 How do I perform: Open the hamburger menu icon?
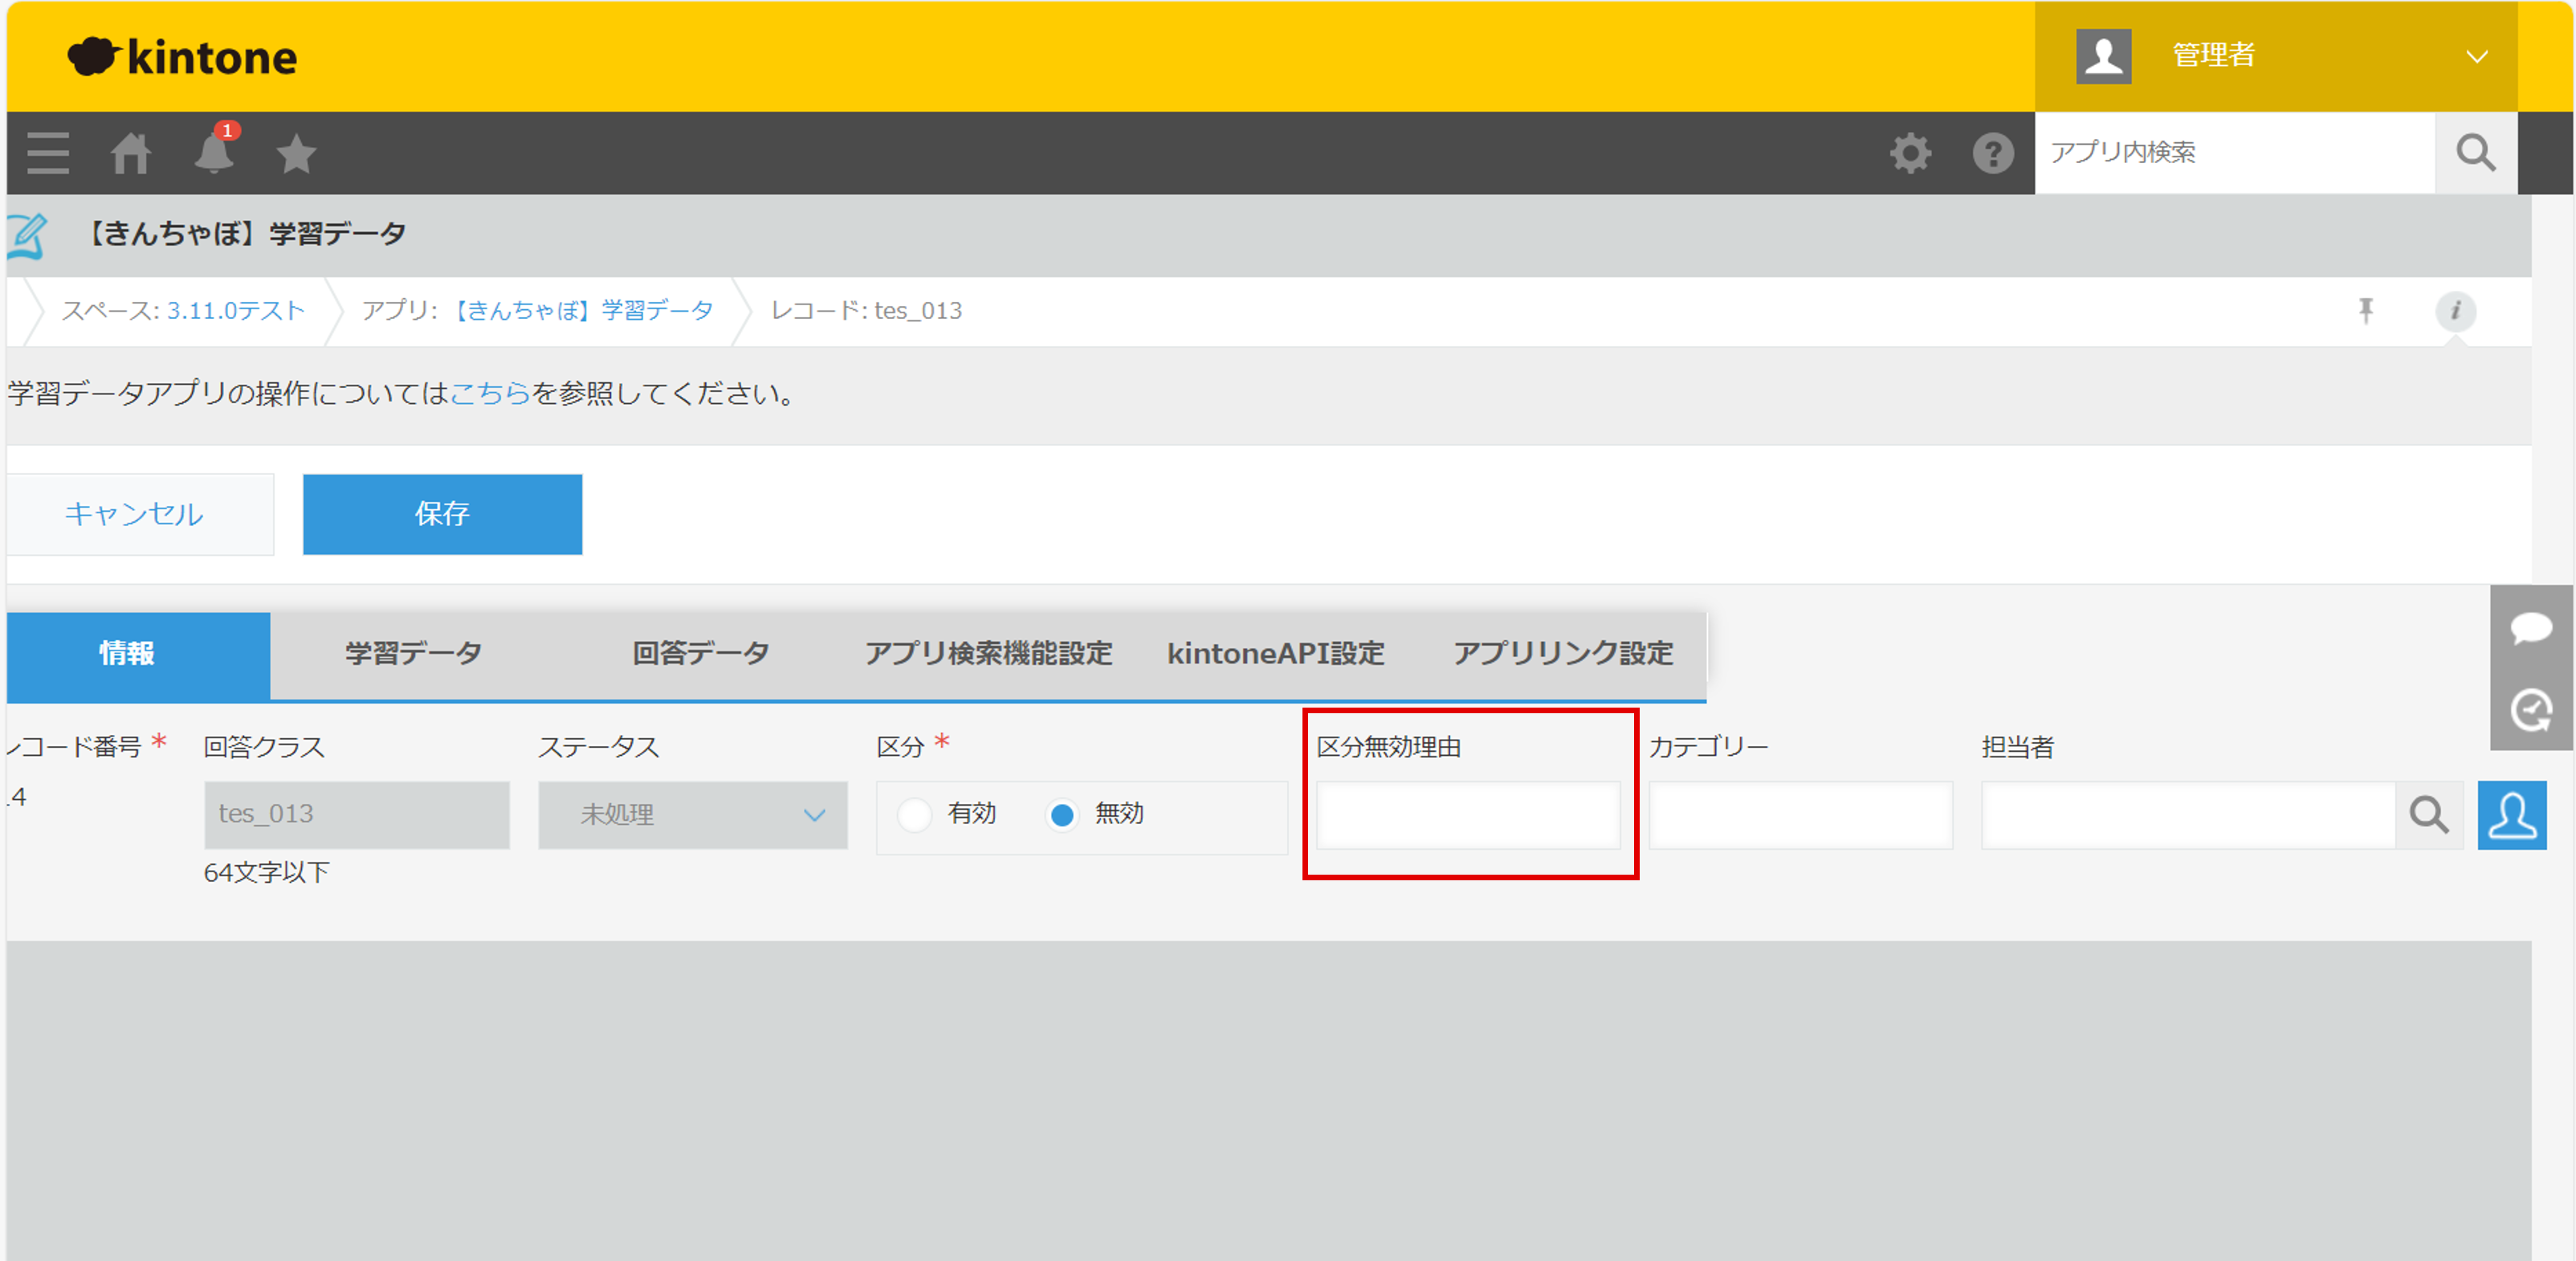coord(48,153)
